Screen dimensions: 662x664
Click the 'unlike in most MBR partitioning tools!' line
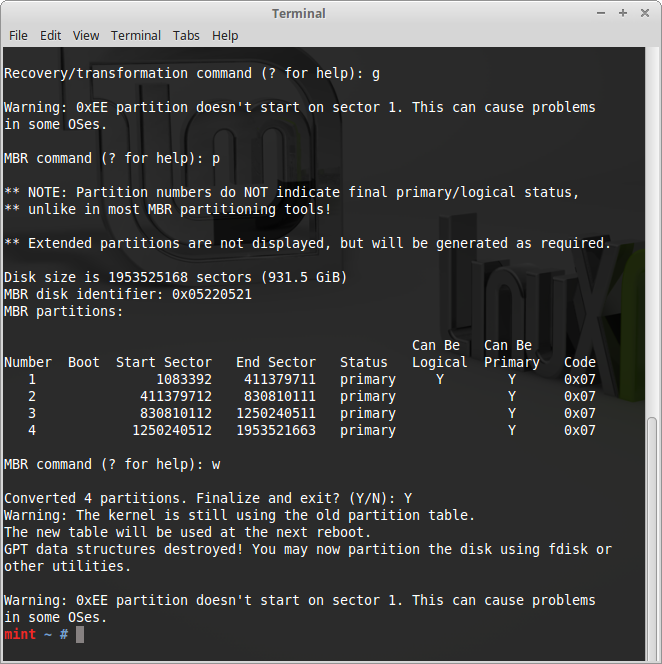[x=168, y=210]
